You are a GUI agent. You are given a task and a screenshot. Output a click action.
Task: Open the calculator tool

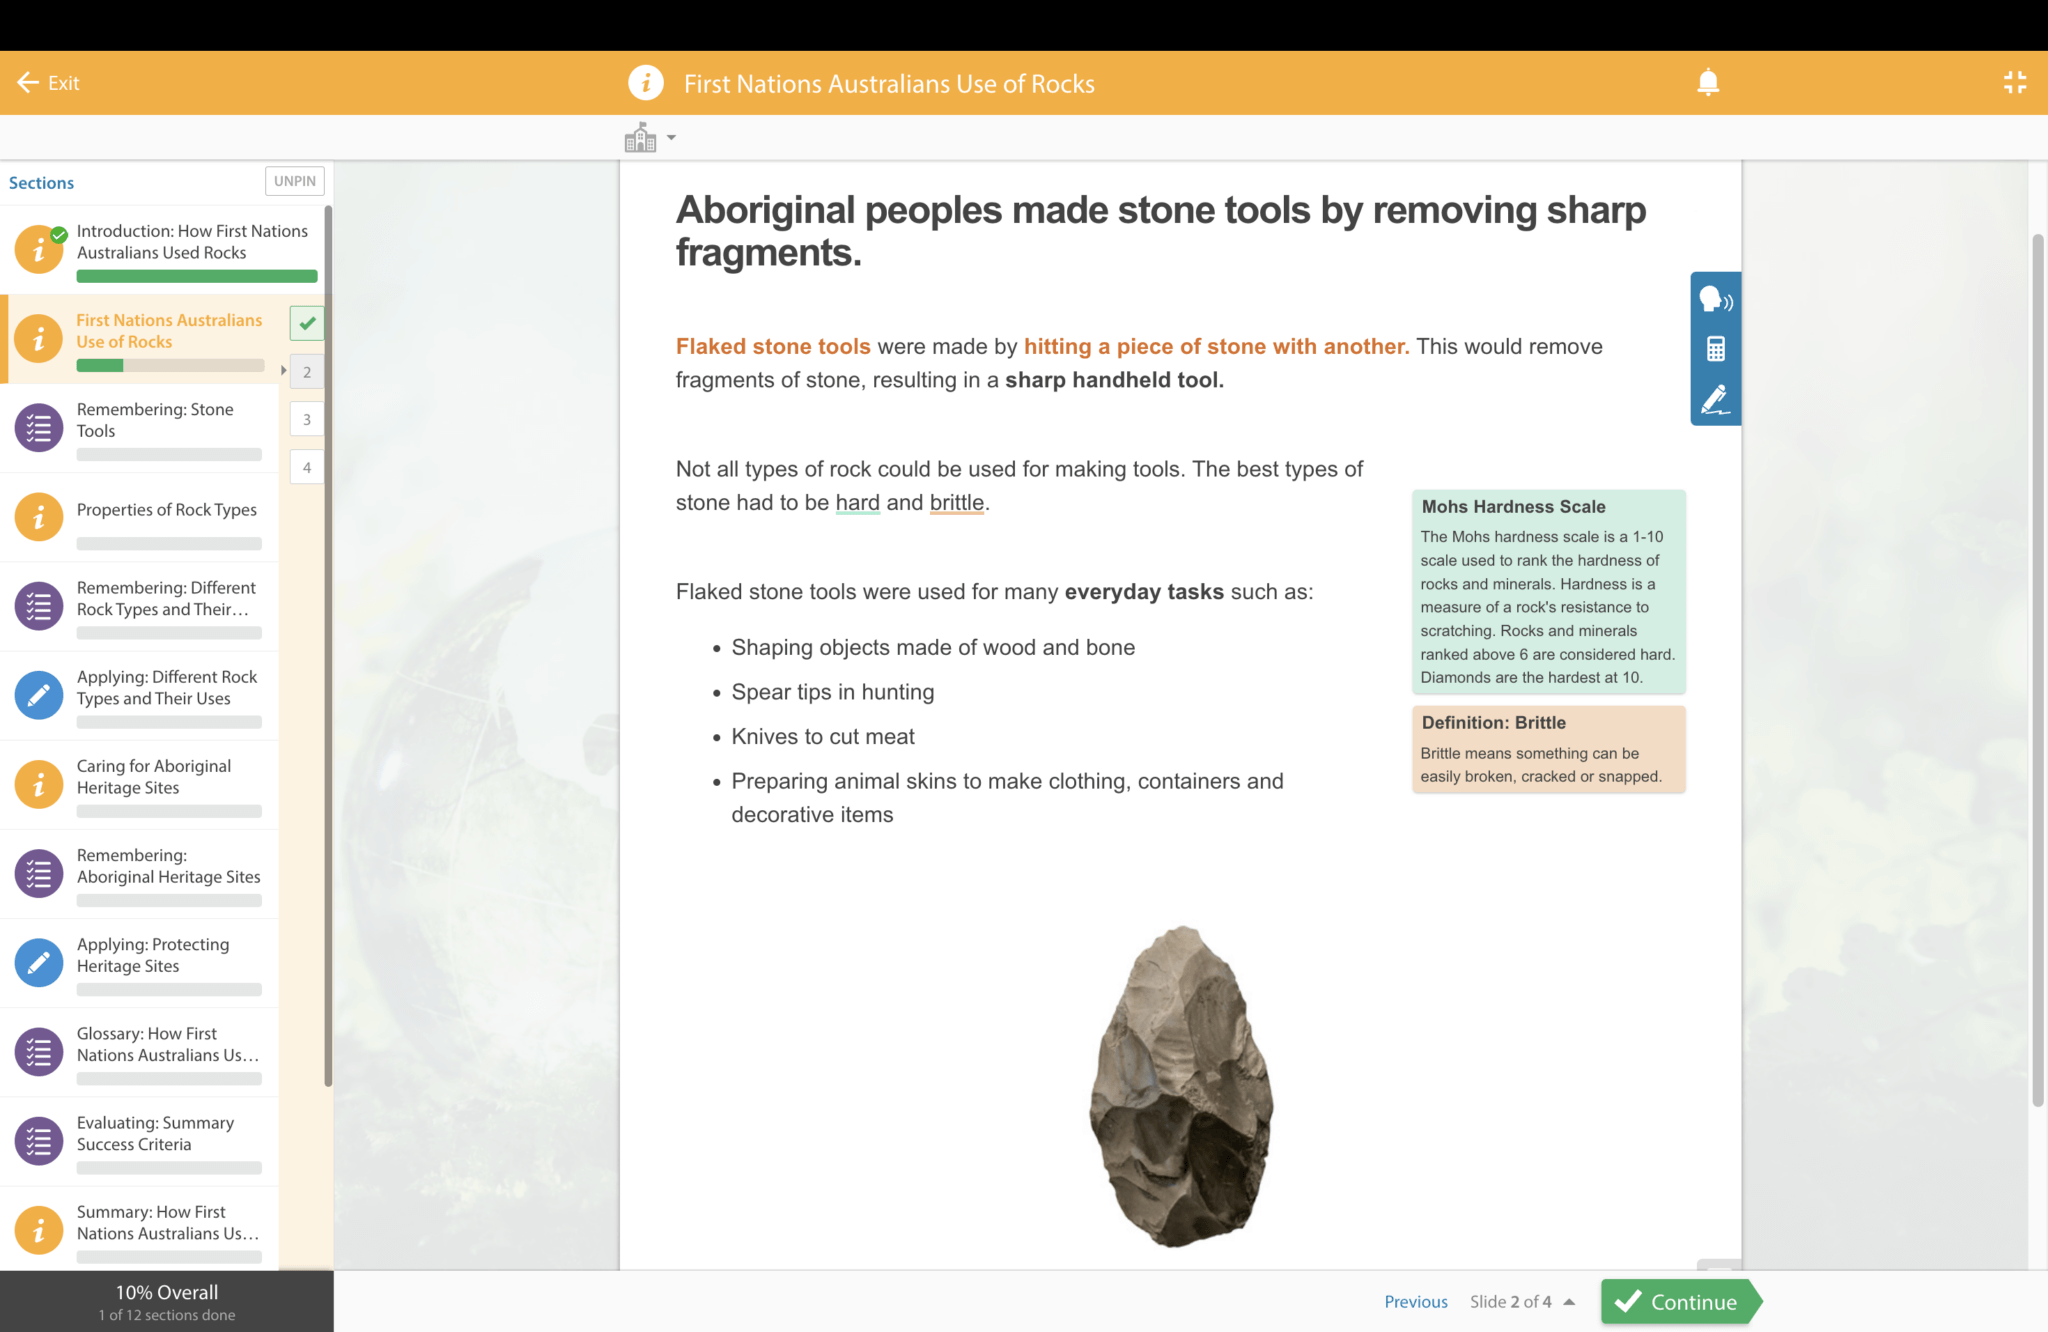pyautogui.click(x=1714, y=348)
